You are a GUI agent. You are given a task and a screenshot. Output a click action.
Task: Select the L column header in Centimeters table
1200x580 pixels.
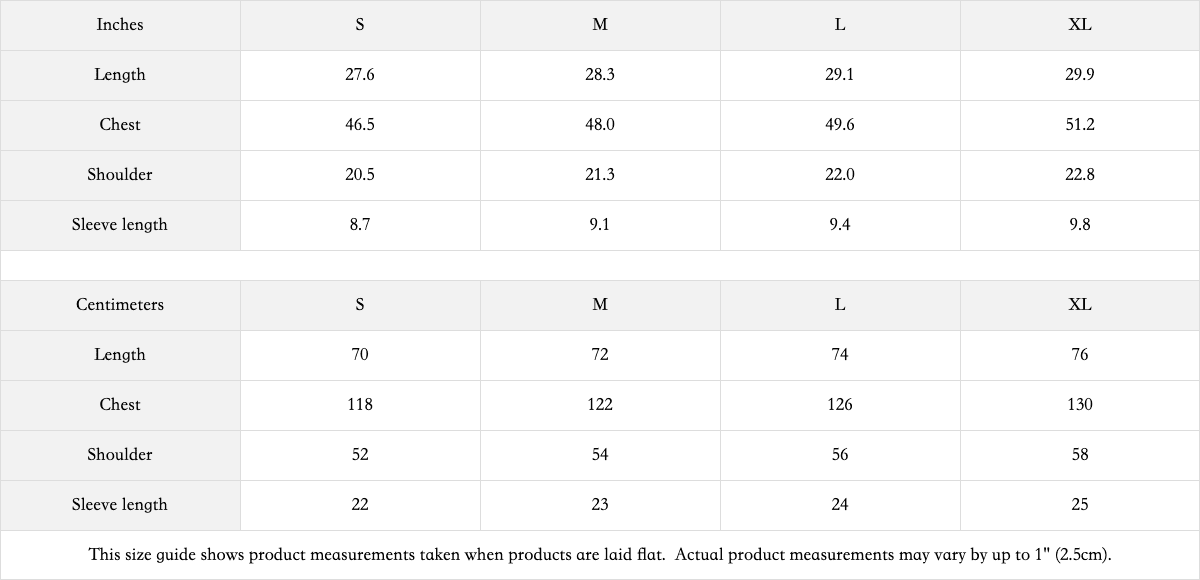[840, 305]
